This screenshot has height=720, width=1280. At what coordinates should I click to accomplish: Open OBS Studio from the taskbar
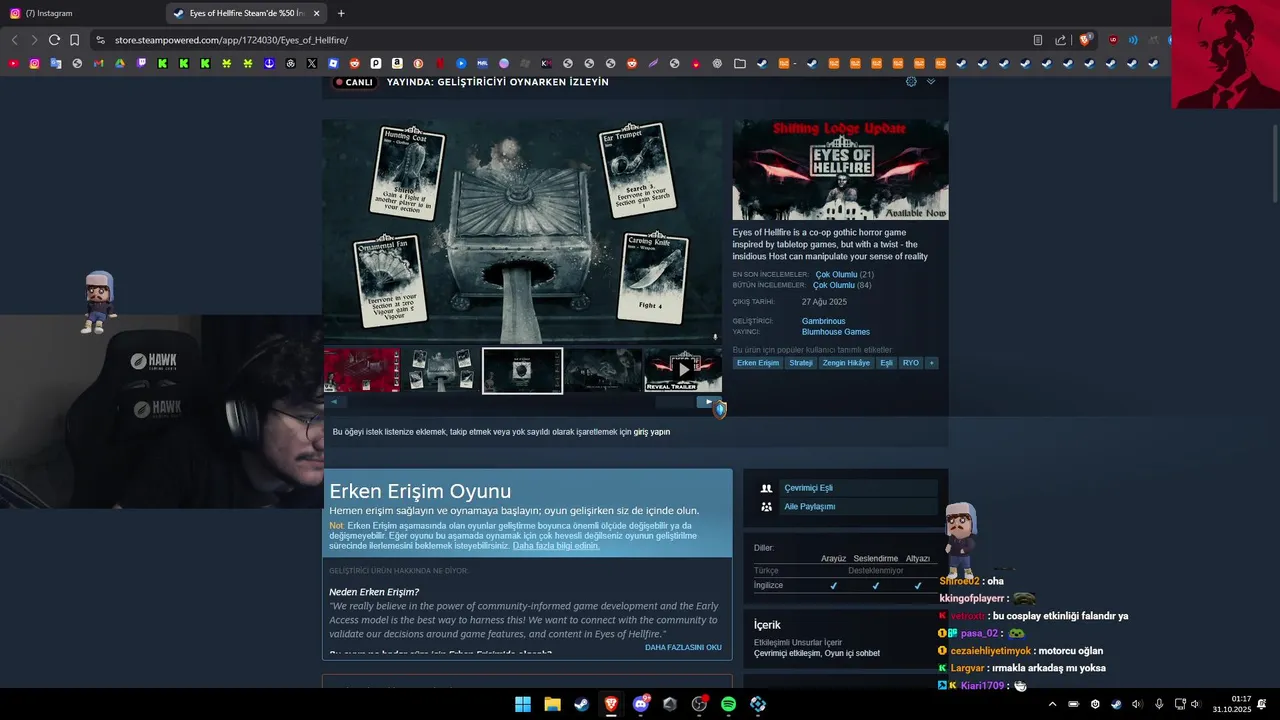pyautogui.click(x=699, y=704)
